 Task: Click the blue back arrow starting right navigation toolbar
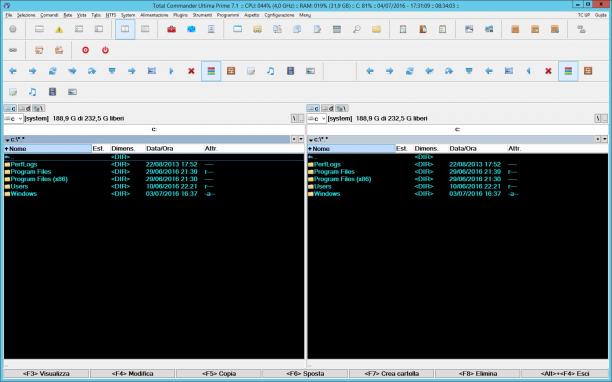pyautogui.click(x=370, y=71)
